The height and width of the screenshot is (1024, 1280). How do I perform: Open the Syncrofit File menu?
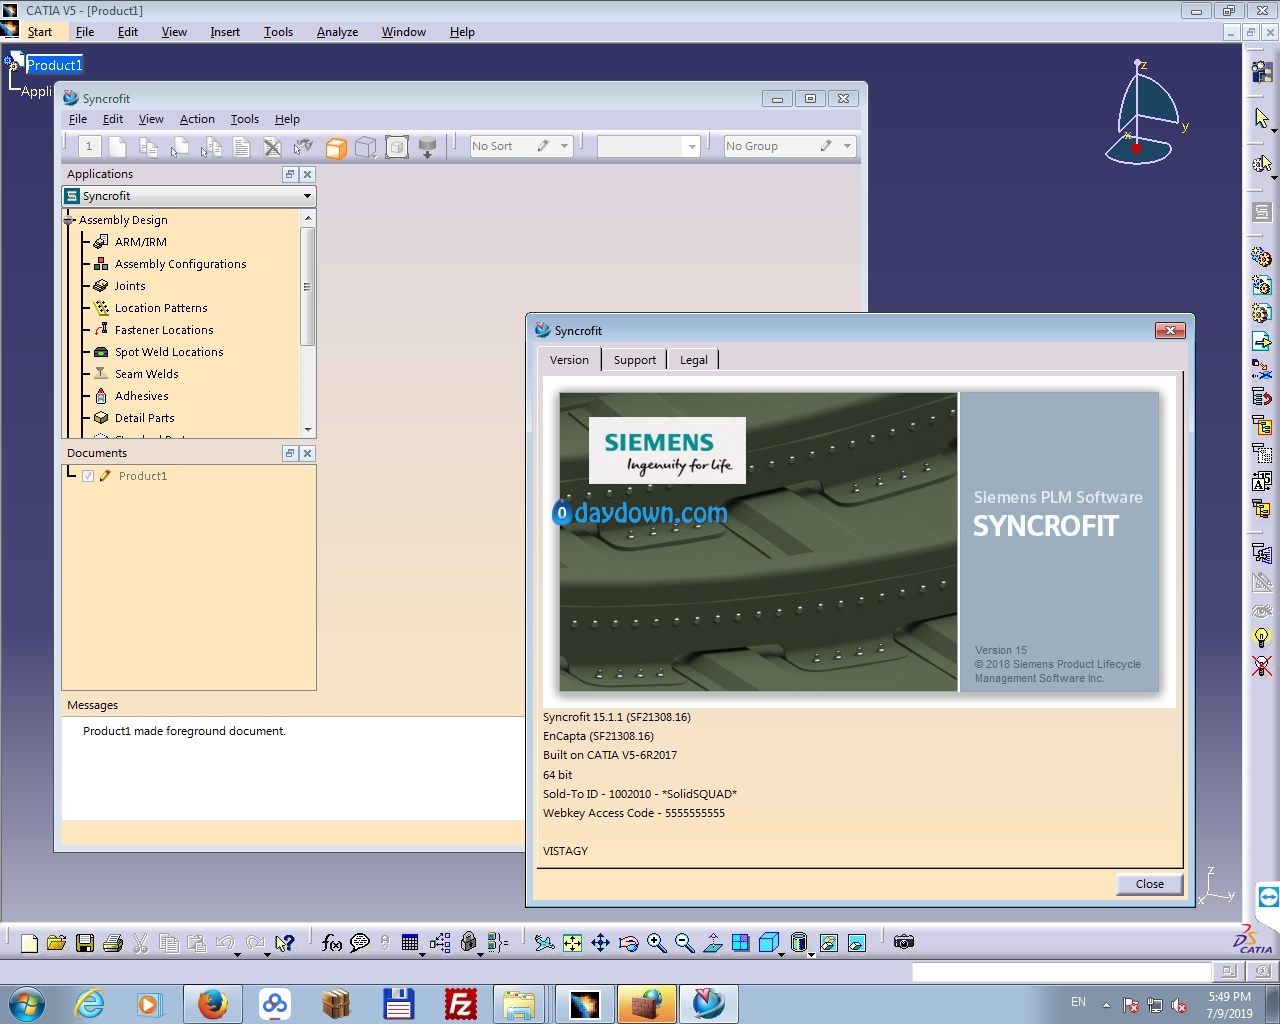78,119
